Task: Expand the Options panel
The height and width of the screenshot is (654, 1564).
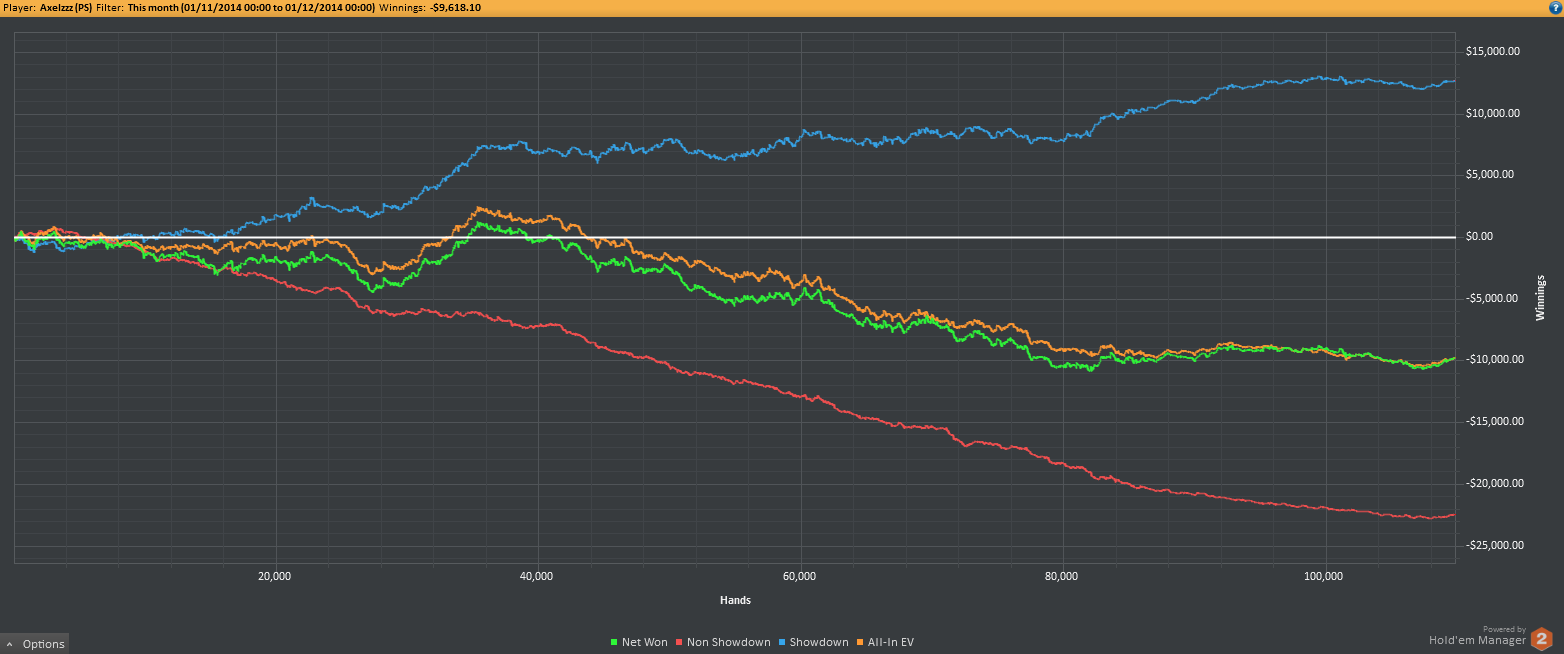Action: [x=35, y=643]
